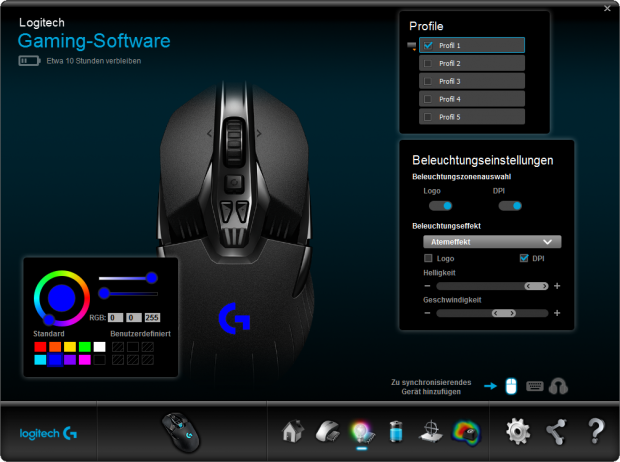This screenshot has width=620, height=462.
Task: Enable the Profil 4 checkbox
Action: [428, 99]
